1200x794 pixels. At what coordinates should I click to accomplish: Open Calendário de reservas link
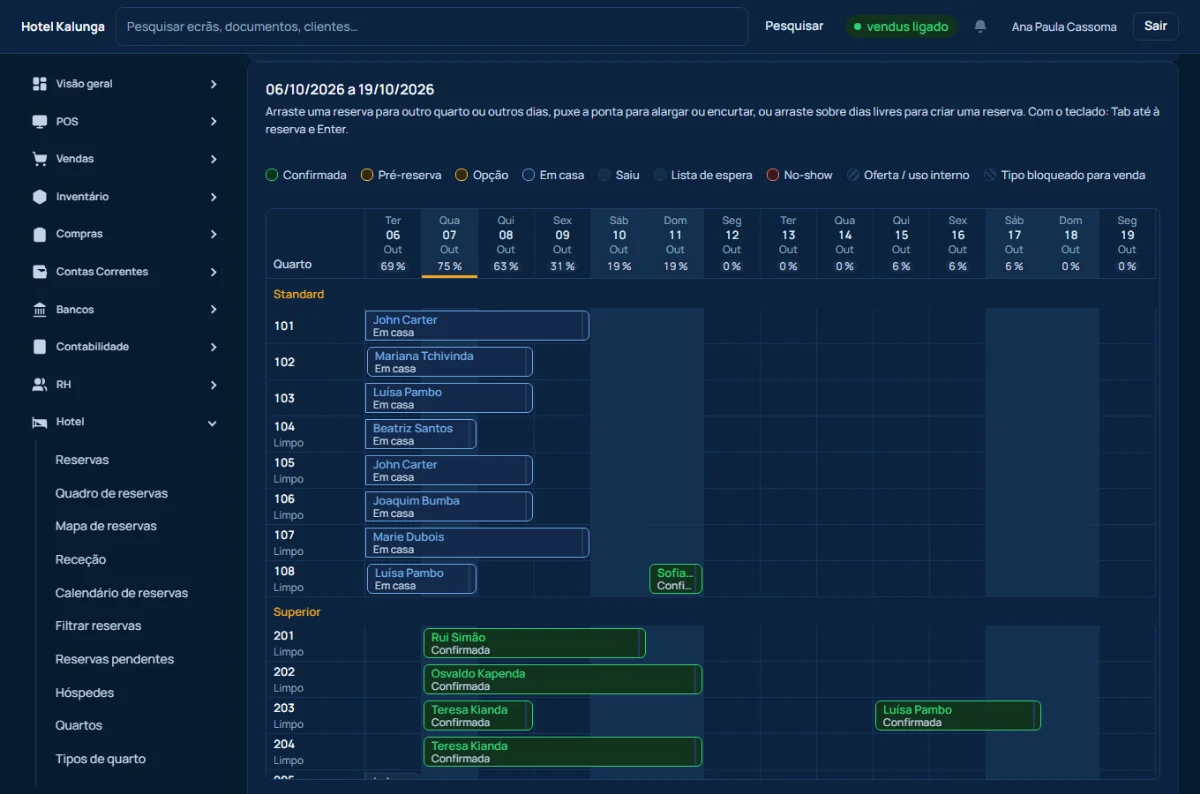tap(121, 593)
